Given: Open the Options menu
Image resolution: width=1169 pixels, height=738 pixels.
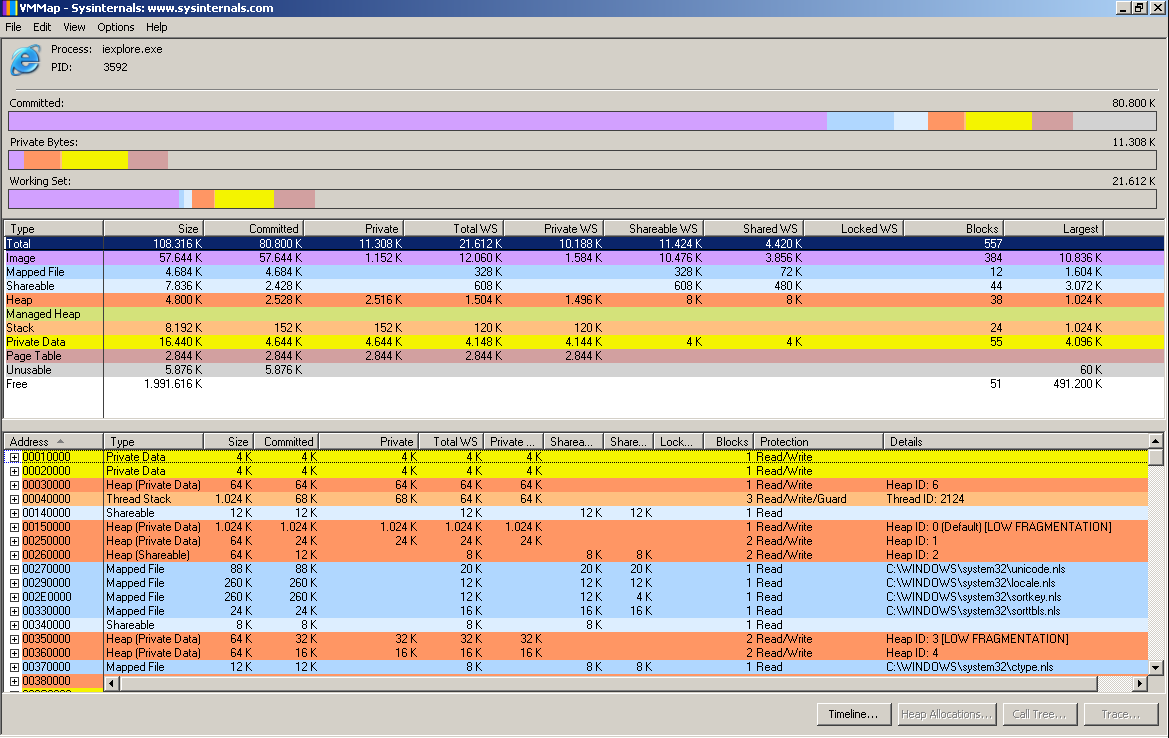Looking at the screenshot, I should pos(115,27).
